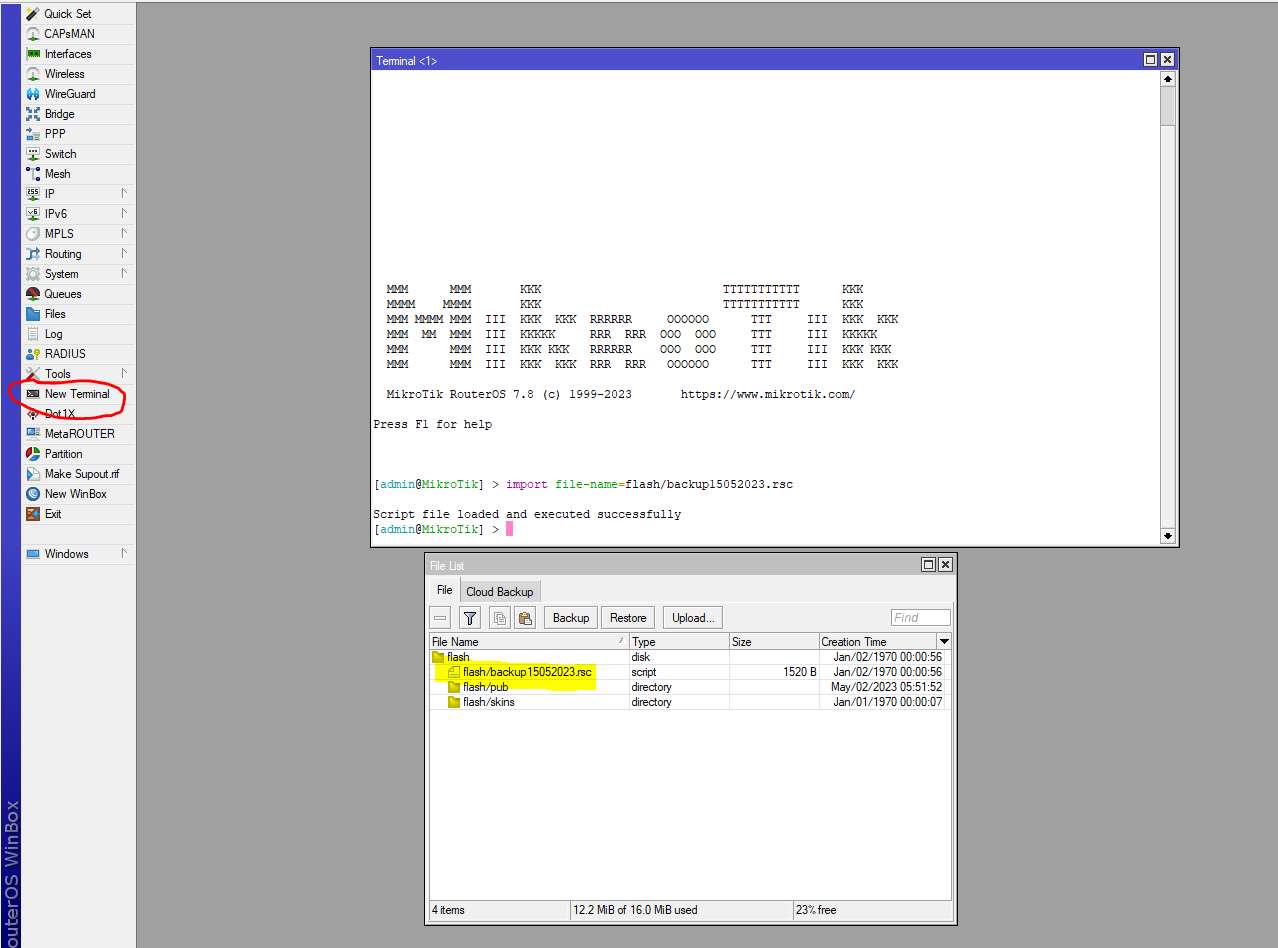The image size is (1278, 948).
Task: Switch to the Cloud Backup tab
Action: click(500, 591)
